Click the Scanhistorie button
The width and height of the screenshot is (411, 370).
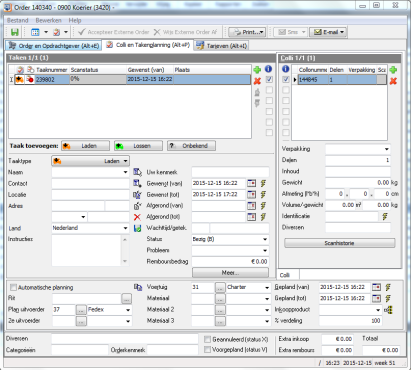pyautogui.click(x=339, y=243)
